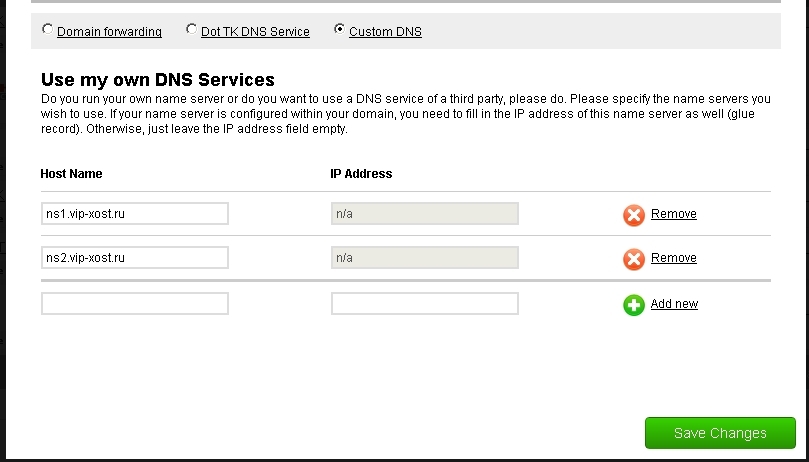
Task: Focus the ns1.vip-xost.ru host name field
Action: coord(135,214)
